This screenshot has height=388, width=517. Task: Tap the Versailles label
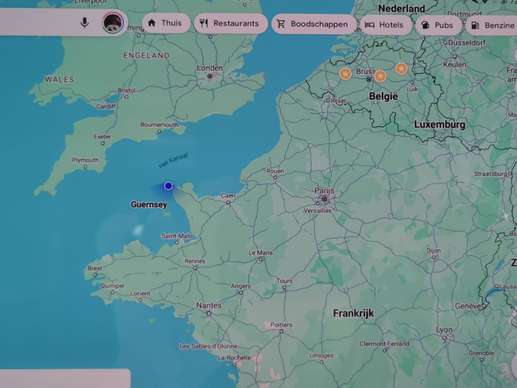tap(318, 211)
